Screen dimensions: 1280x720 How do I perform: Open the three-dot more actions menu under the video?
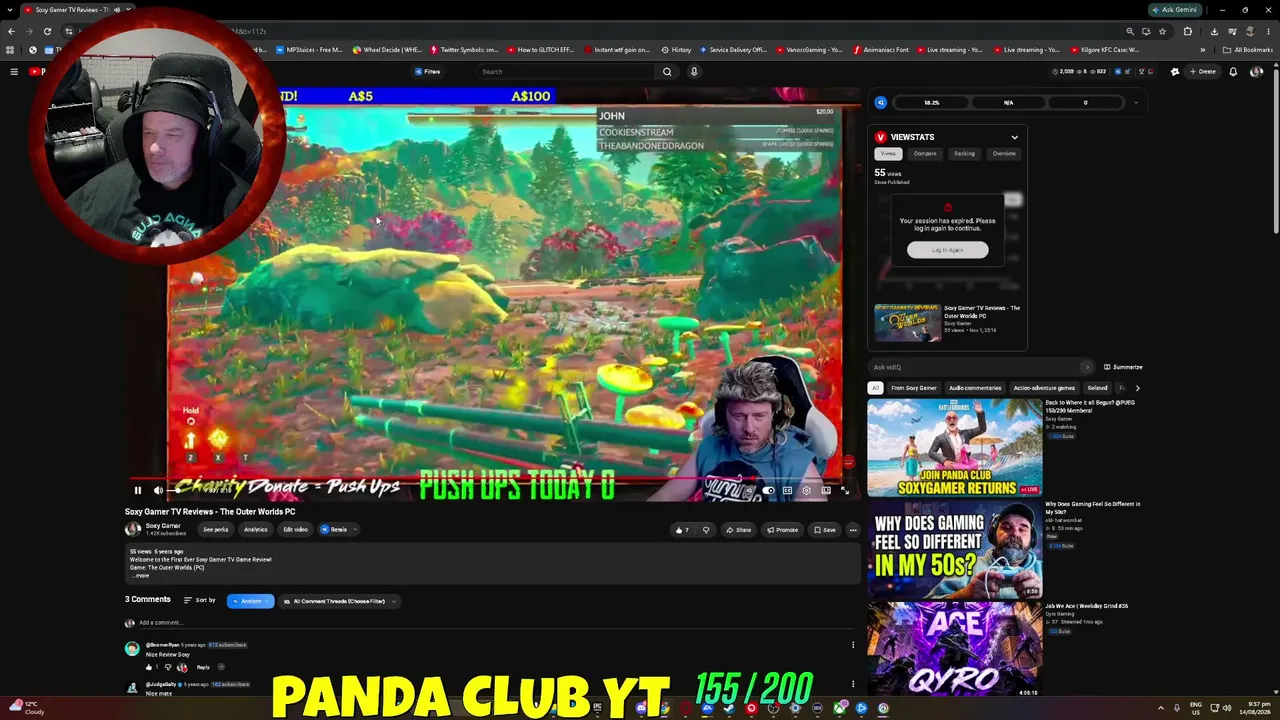click(x=853, y=530)
